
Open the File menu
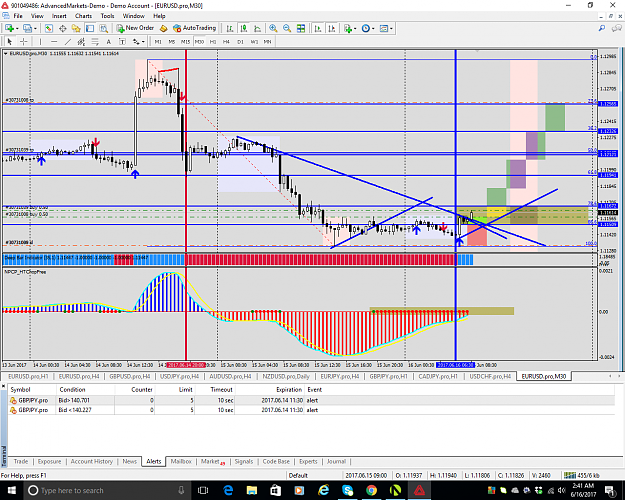click(18, 16)
